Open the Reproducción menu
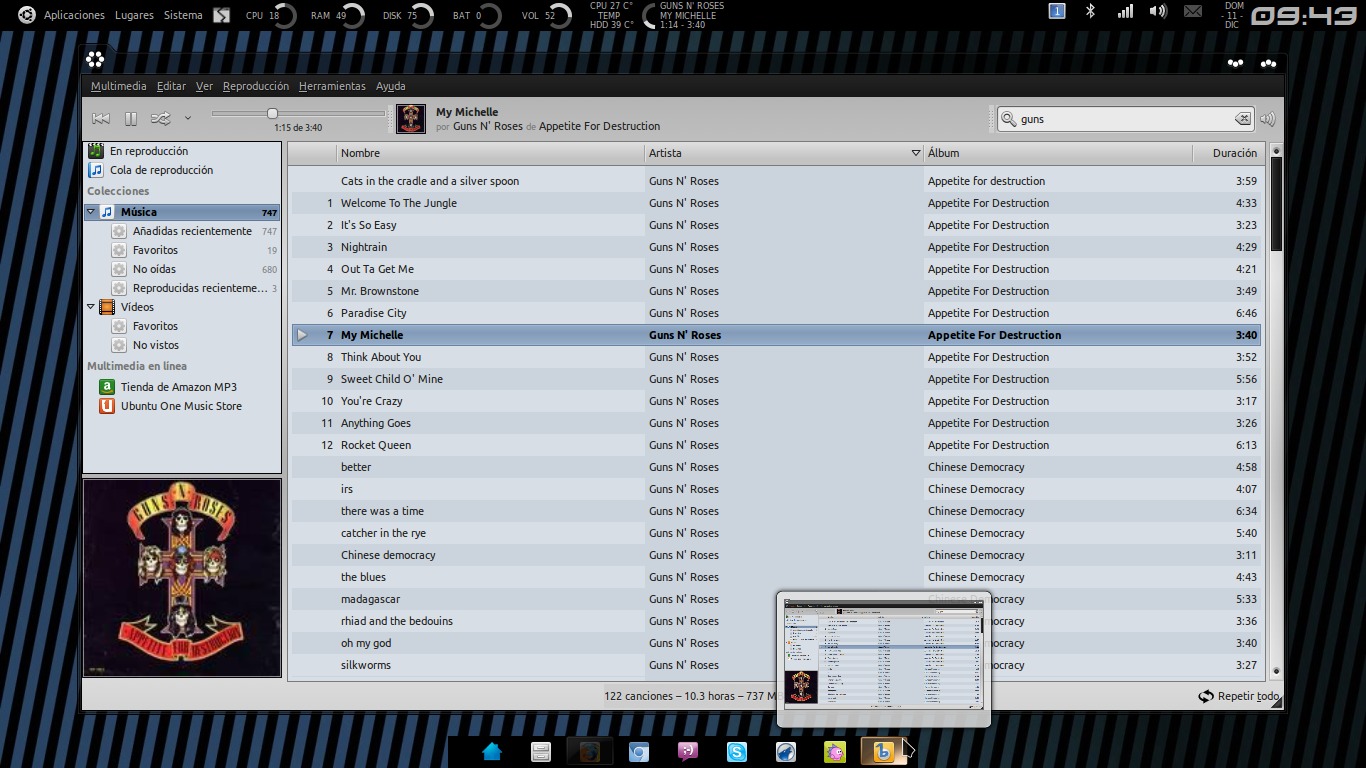This screenshot has width=1366, height=768. point(256,86)
